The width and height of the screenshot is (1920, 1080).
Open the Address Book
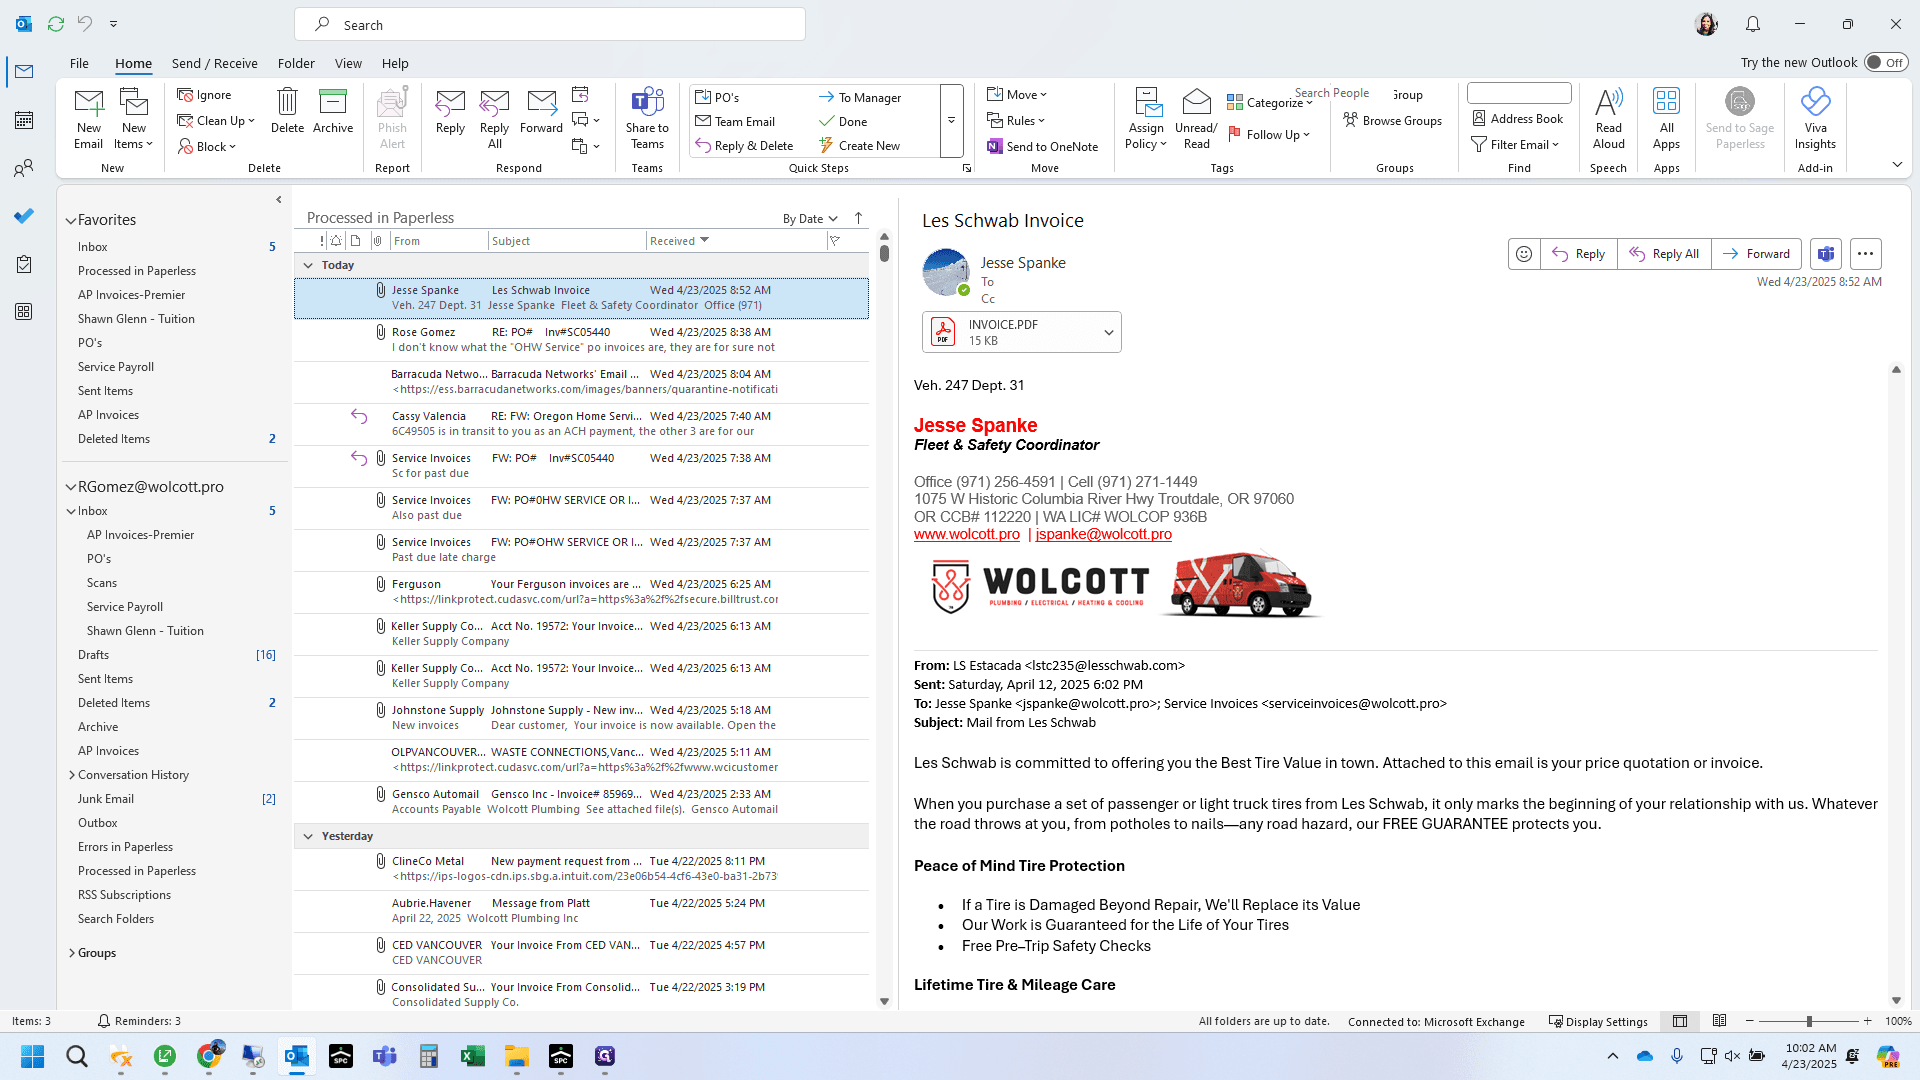1517,118
